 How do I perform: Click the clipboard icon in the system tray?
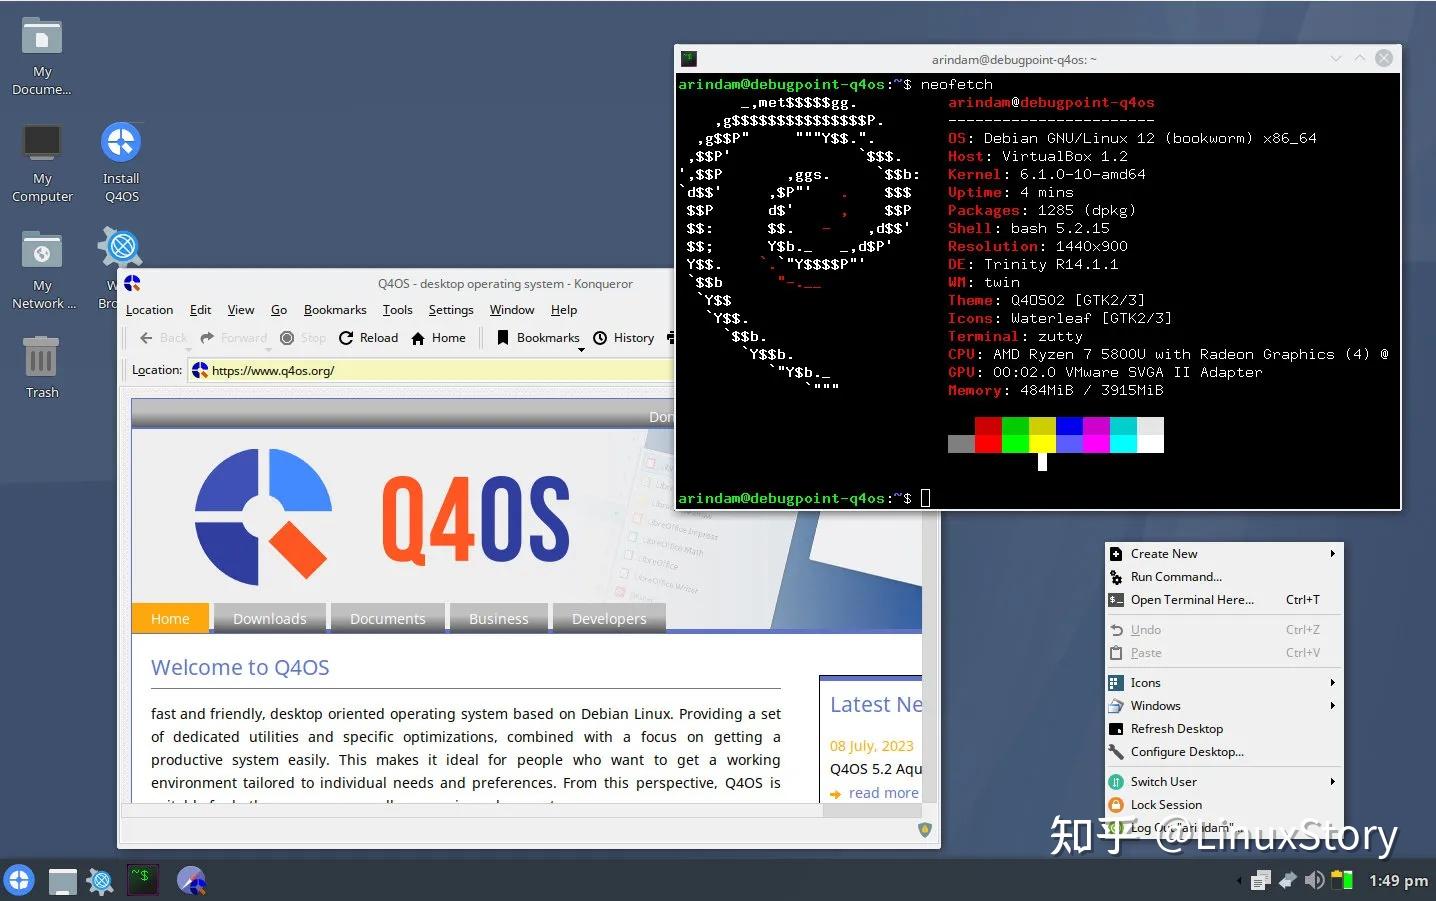point(1260,880)
